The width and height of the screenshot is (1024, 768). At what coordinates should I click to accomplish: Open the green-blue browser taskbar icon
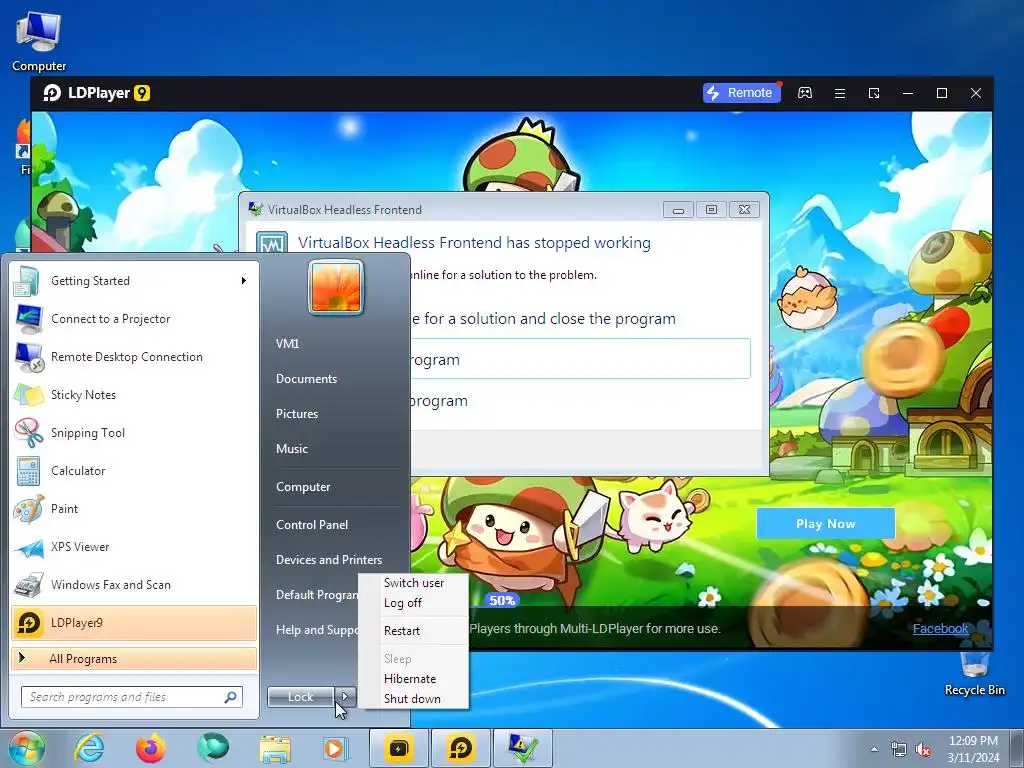click(x=213, y=748)
